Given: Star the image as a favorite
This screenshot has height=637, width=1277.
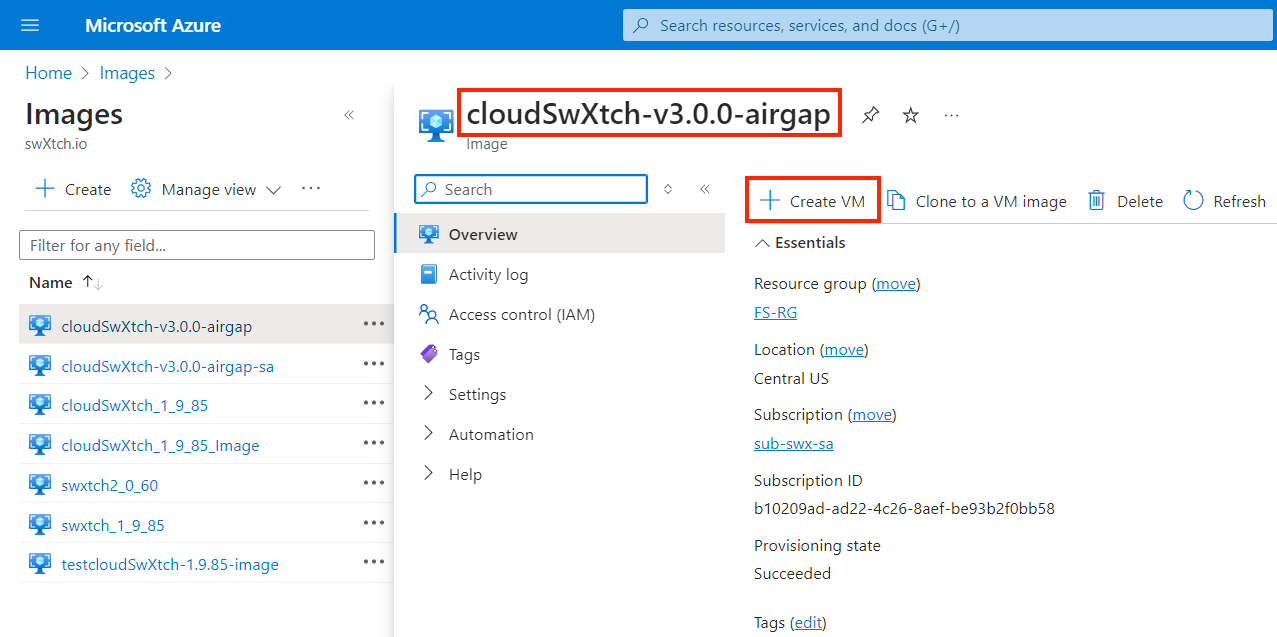Looking at the screenshot, I should tap(910, 115).
